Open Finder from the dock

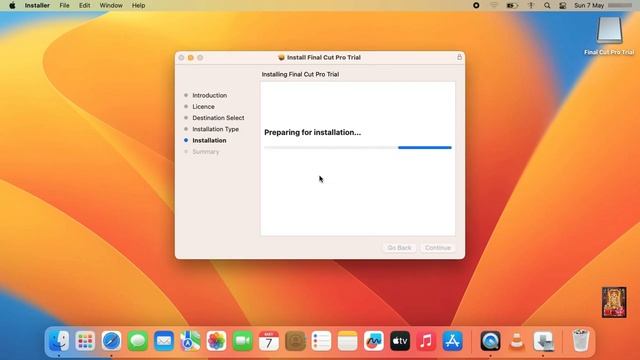pyautogui.click(x=59, y=341)
